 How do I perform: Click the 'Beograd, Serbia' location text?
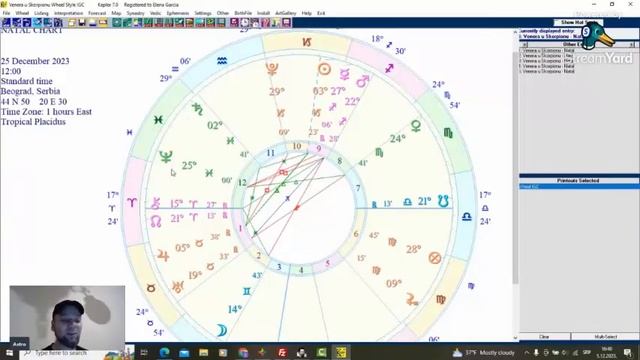pos(31,91)
